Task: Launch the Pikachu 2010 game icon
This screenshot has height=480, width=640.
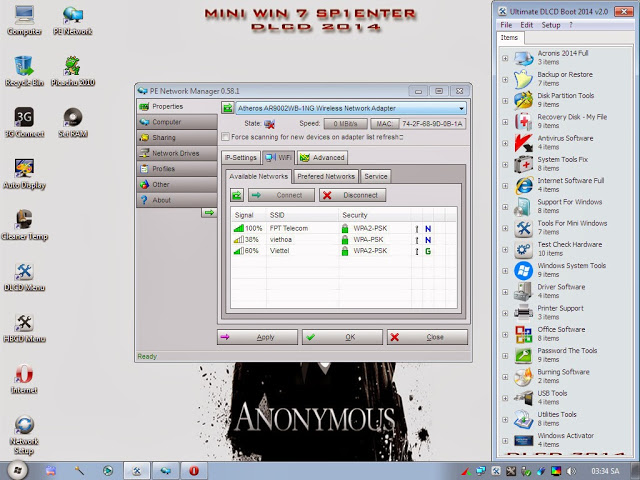Action: click(73, 71)
